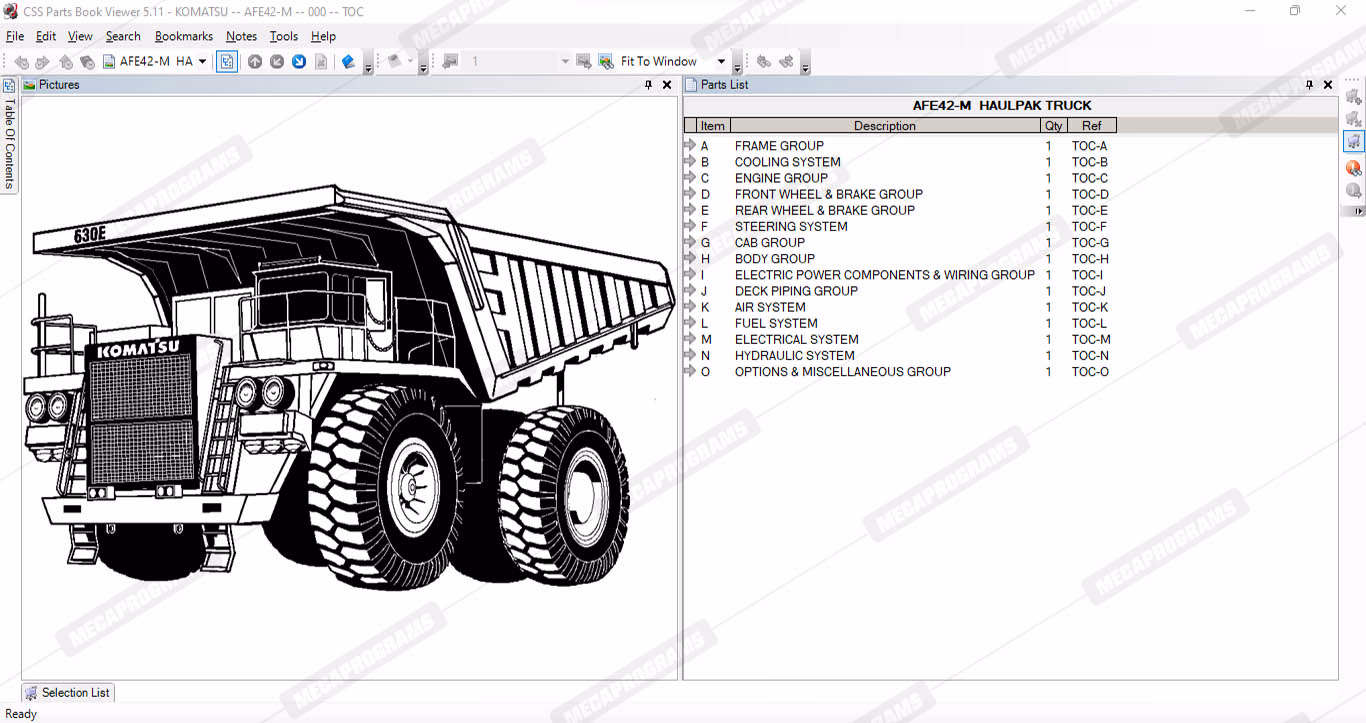
Task: Toggle pin on the Parts List panel
Action: click(1309, 85)
